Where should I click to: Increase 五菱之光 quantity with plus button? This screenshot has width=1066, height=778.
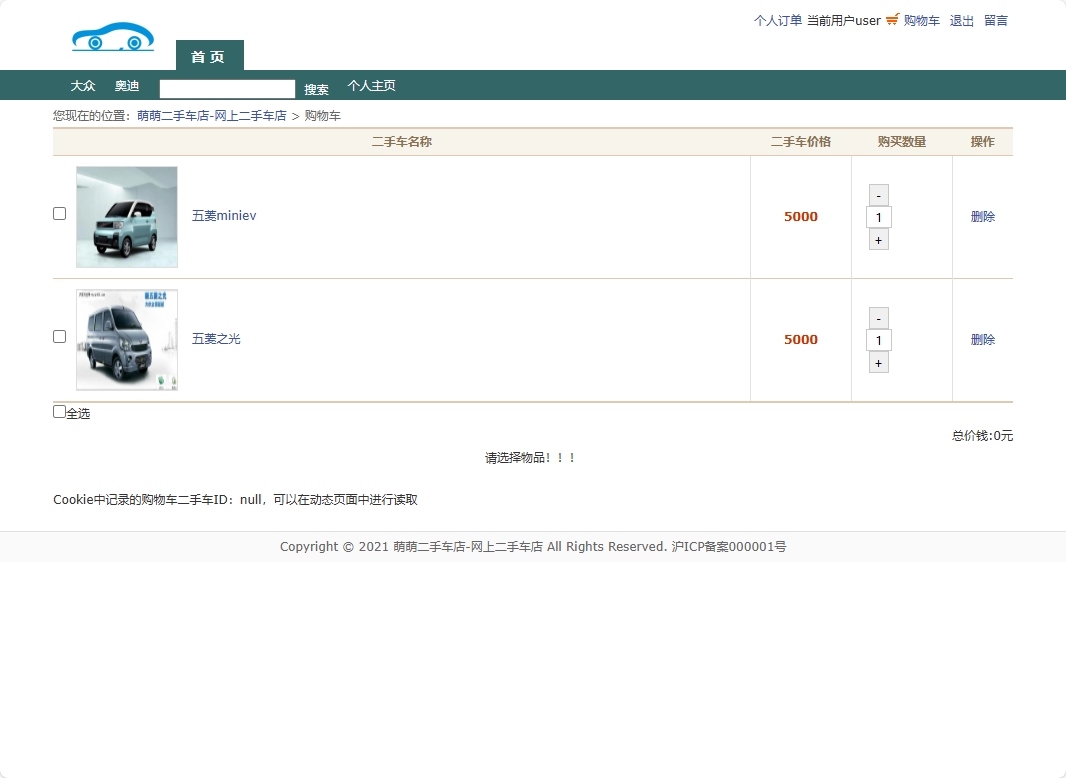[878, 362]
